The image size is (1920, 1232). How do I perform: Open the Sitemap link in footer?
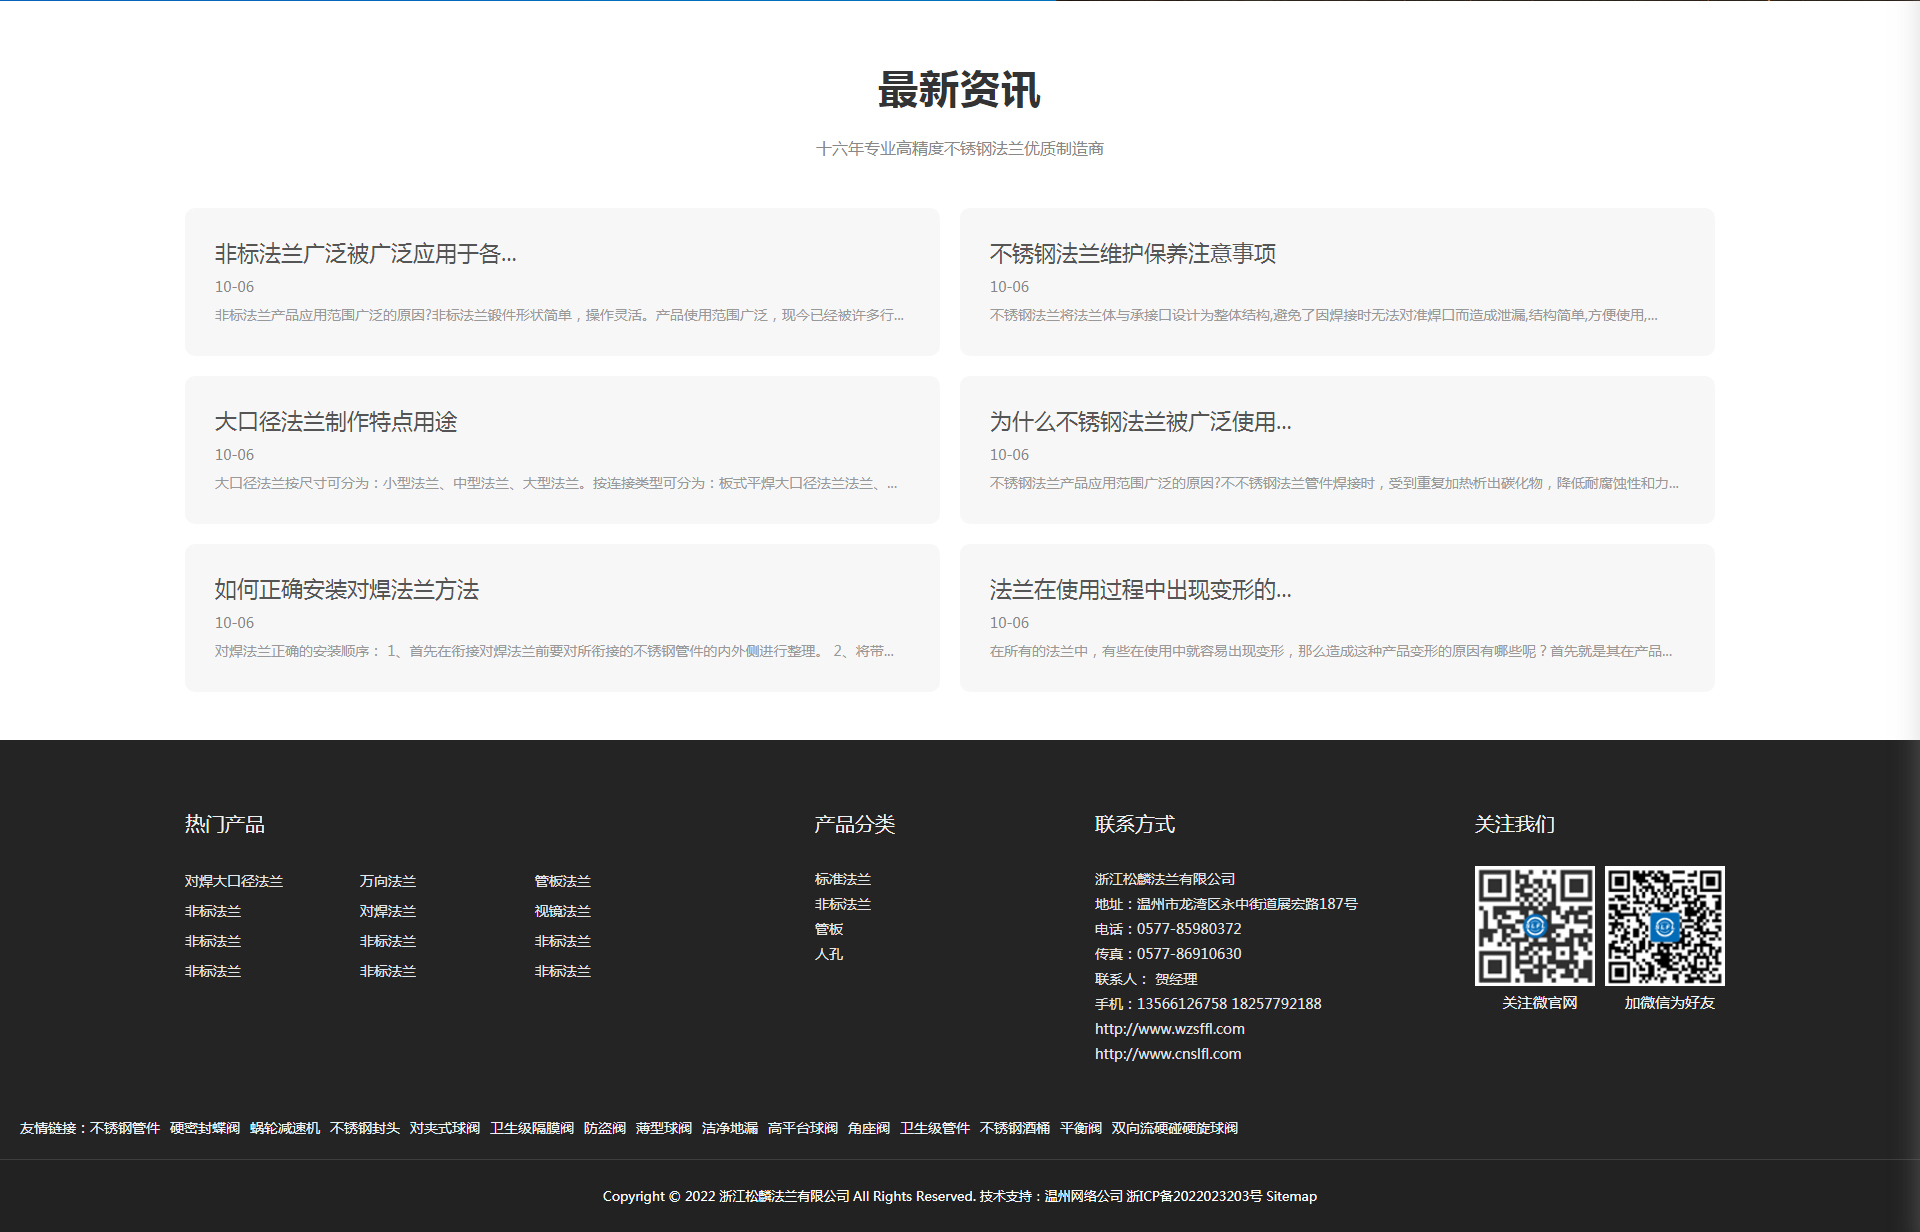1291,1196
